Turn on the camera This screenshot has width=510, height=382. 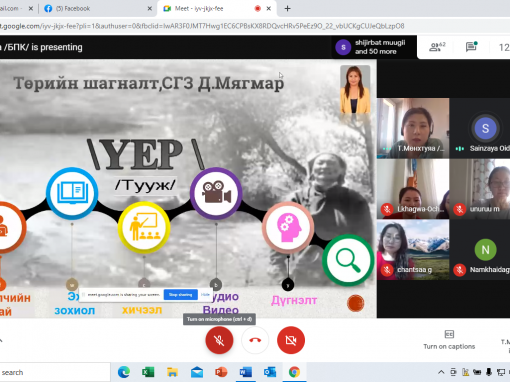[291, 340]
